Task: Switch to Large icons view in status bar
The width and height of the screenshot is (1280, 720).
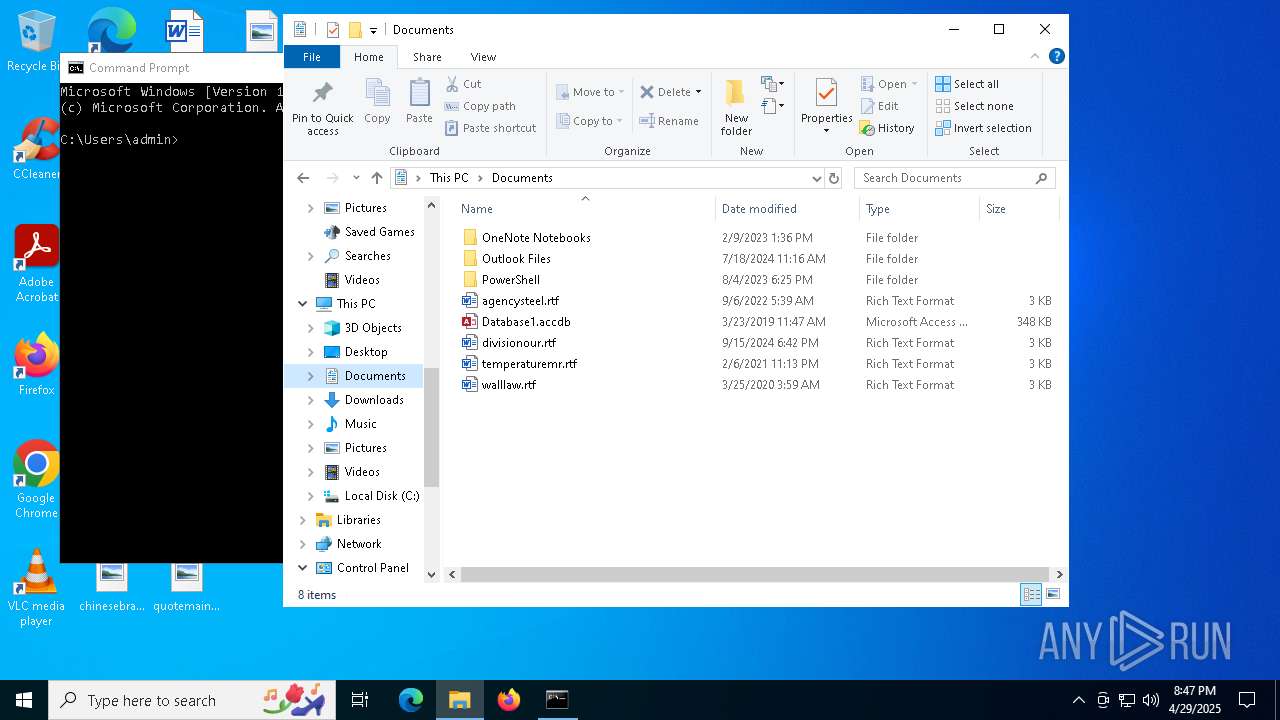Action: (x=1052, y=595)
